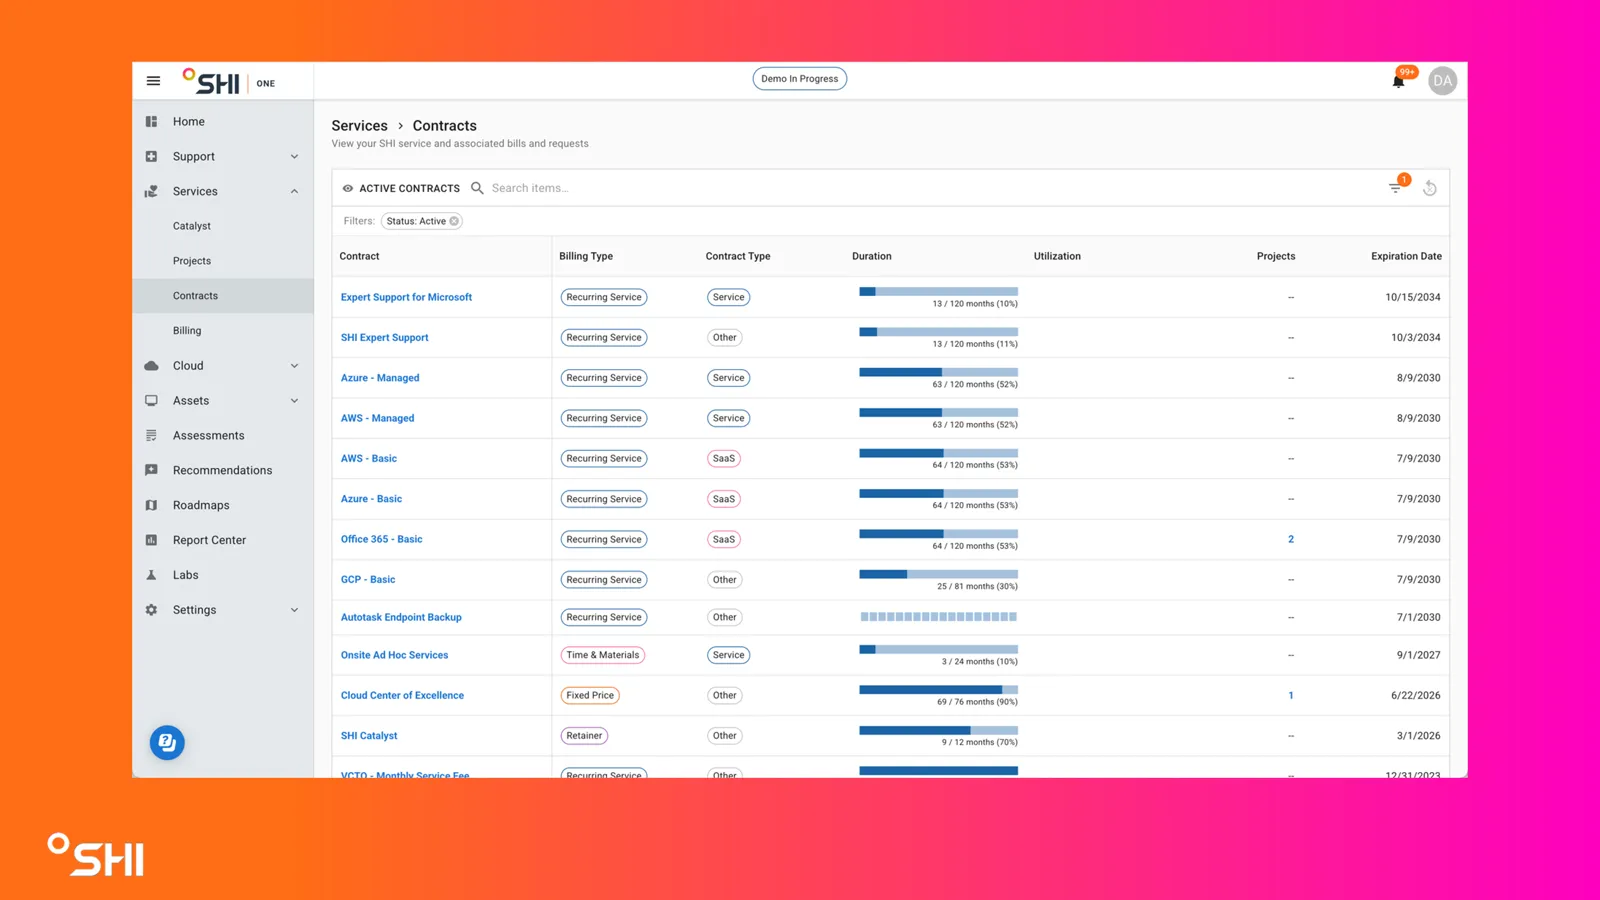Expand the Assets menu chevron

[294, 401]
